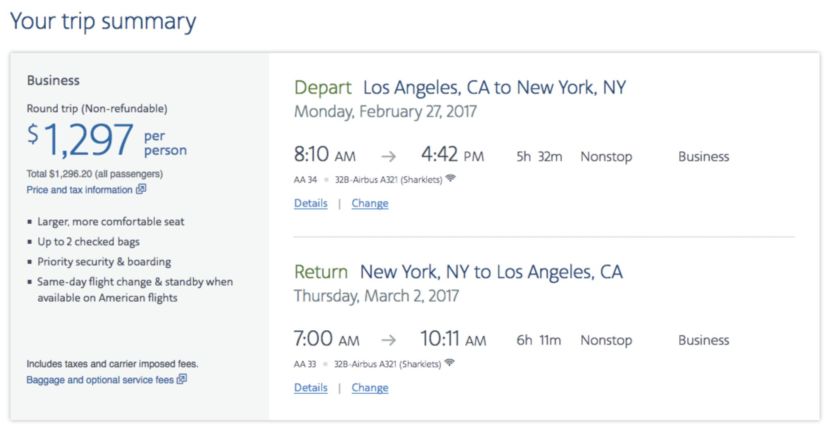Select the Return New York to Los Angeles heading
830x433 pixels.
tap(458, 272)
